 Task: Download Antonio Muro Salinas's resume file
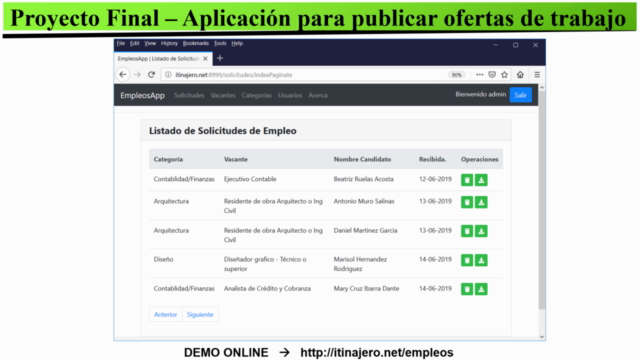(481, 202)
